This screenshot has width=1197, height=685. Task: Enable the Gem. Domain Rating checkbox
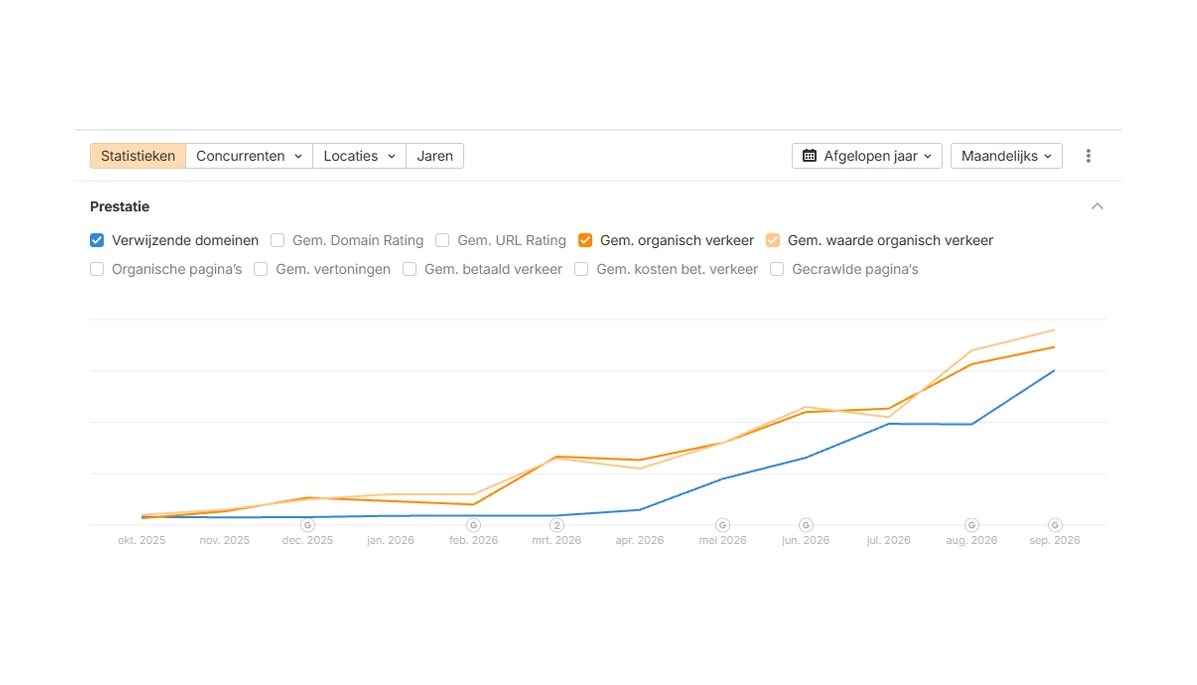(x=278, y=241)
